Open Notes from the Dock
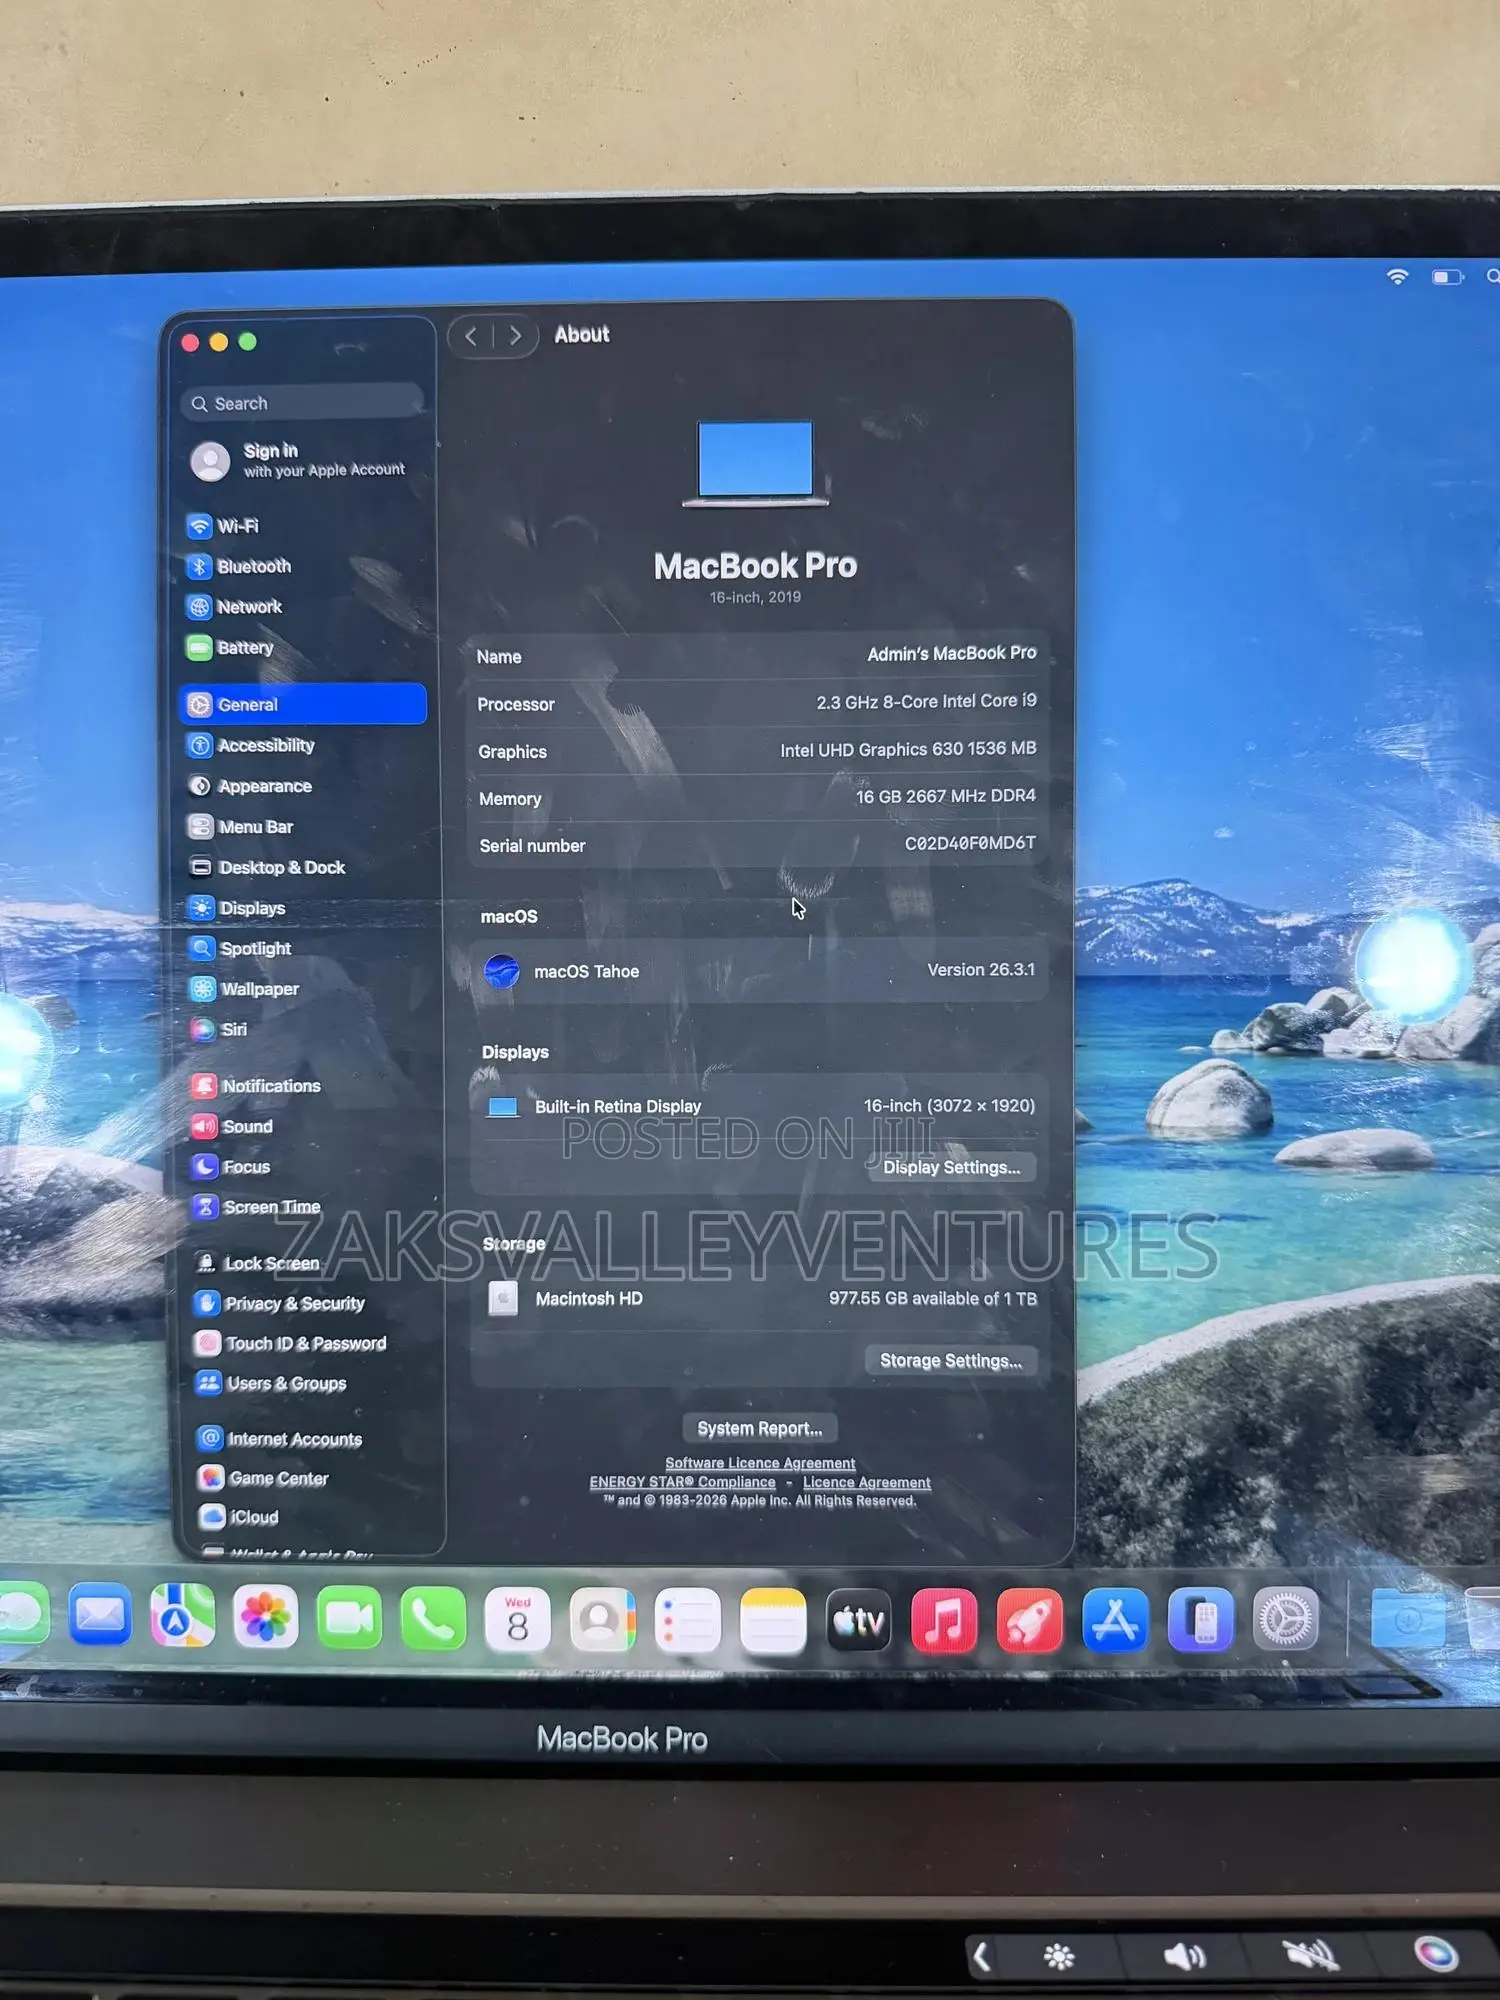The width and height of the screenshot is (1500, 2000). (x=773, y=1621)
